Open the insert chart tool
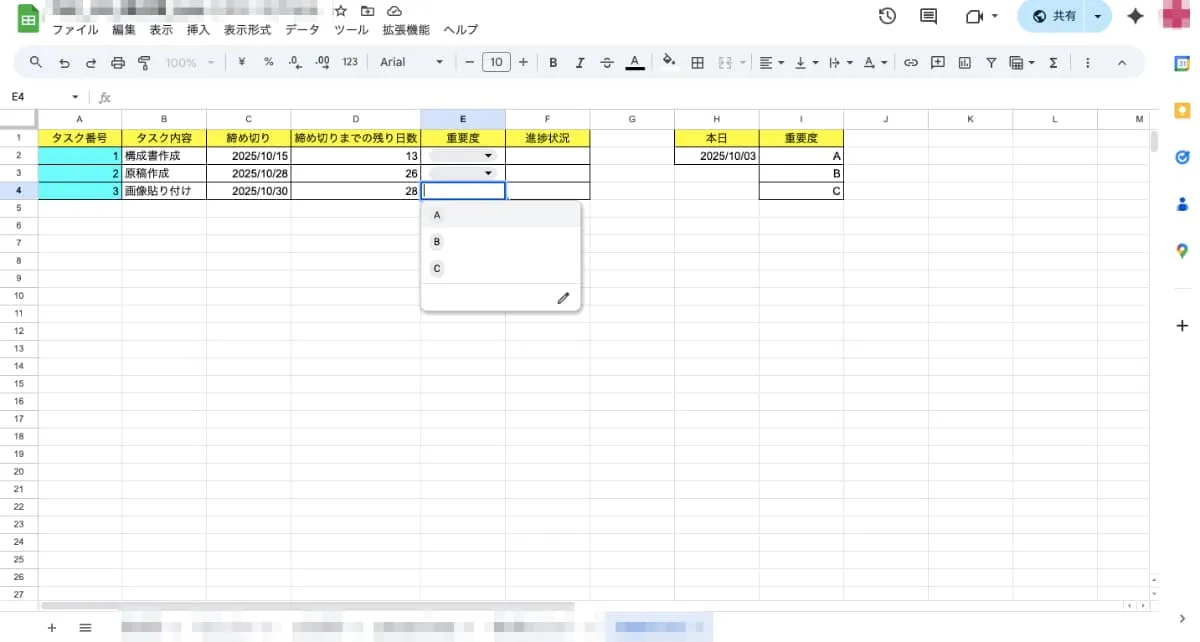The image size is (1200, 642). pyautogui.click(x=963, y=62)
